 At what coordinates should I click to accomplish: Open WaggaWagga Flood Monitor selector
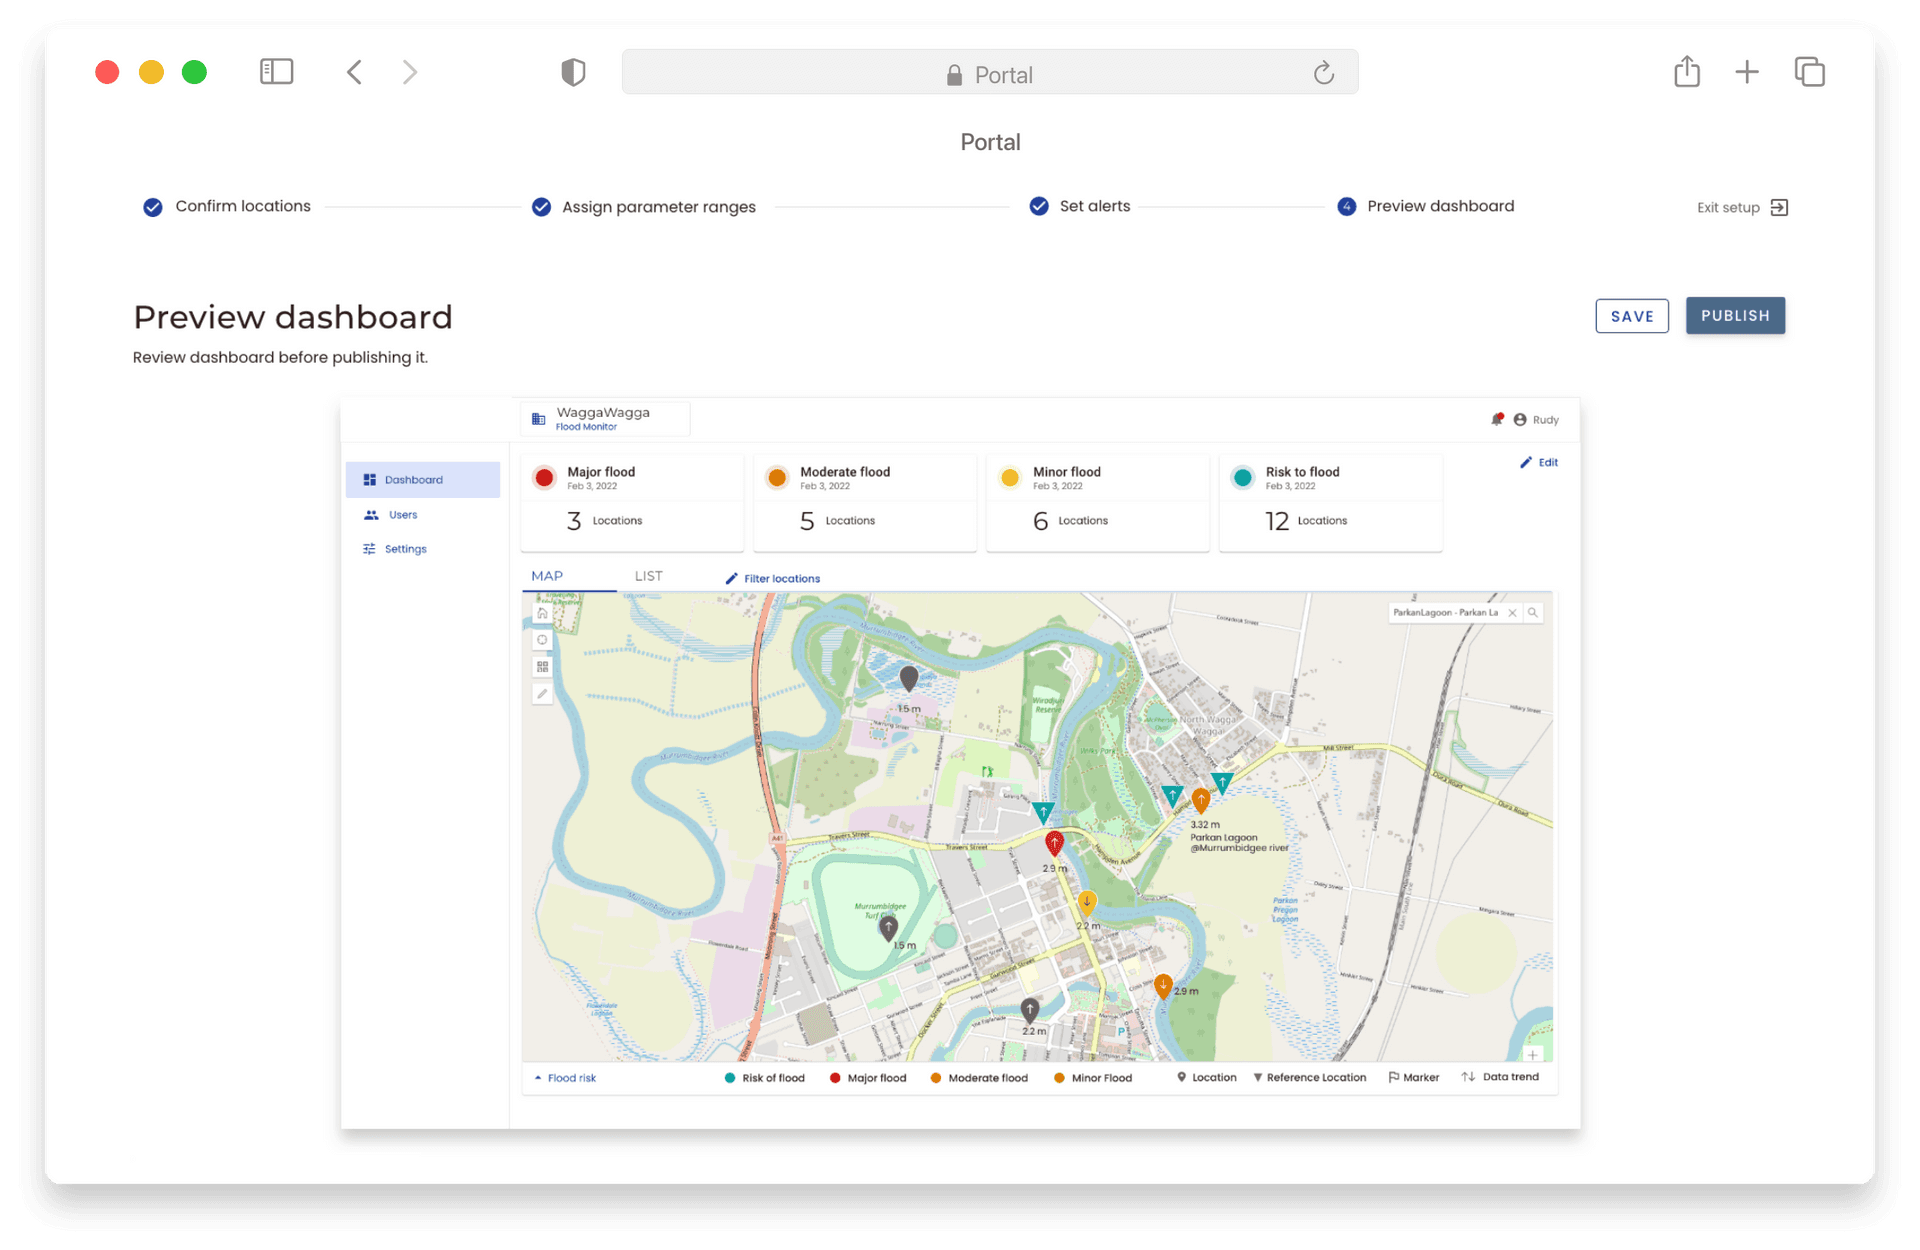click(605, 418)
